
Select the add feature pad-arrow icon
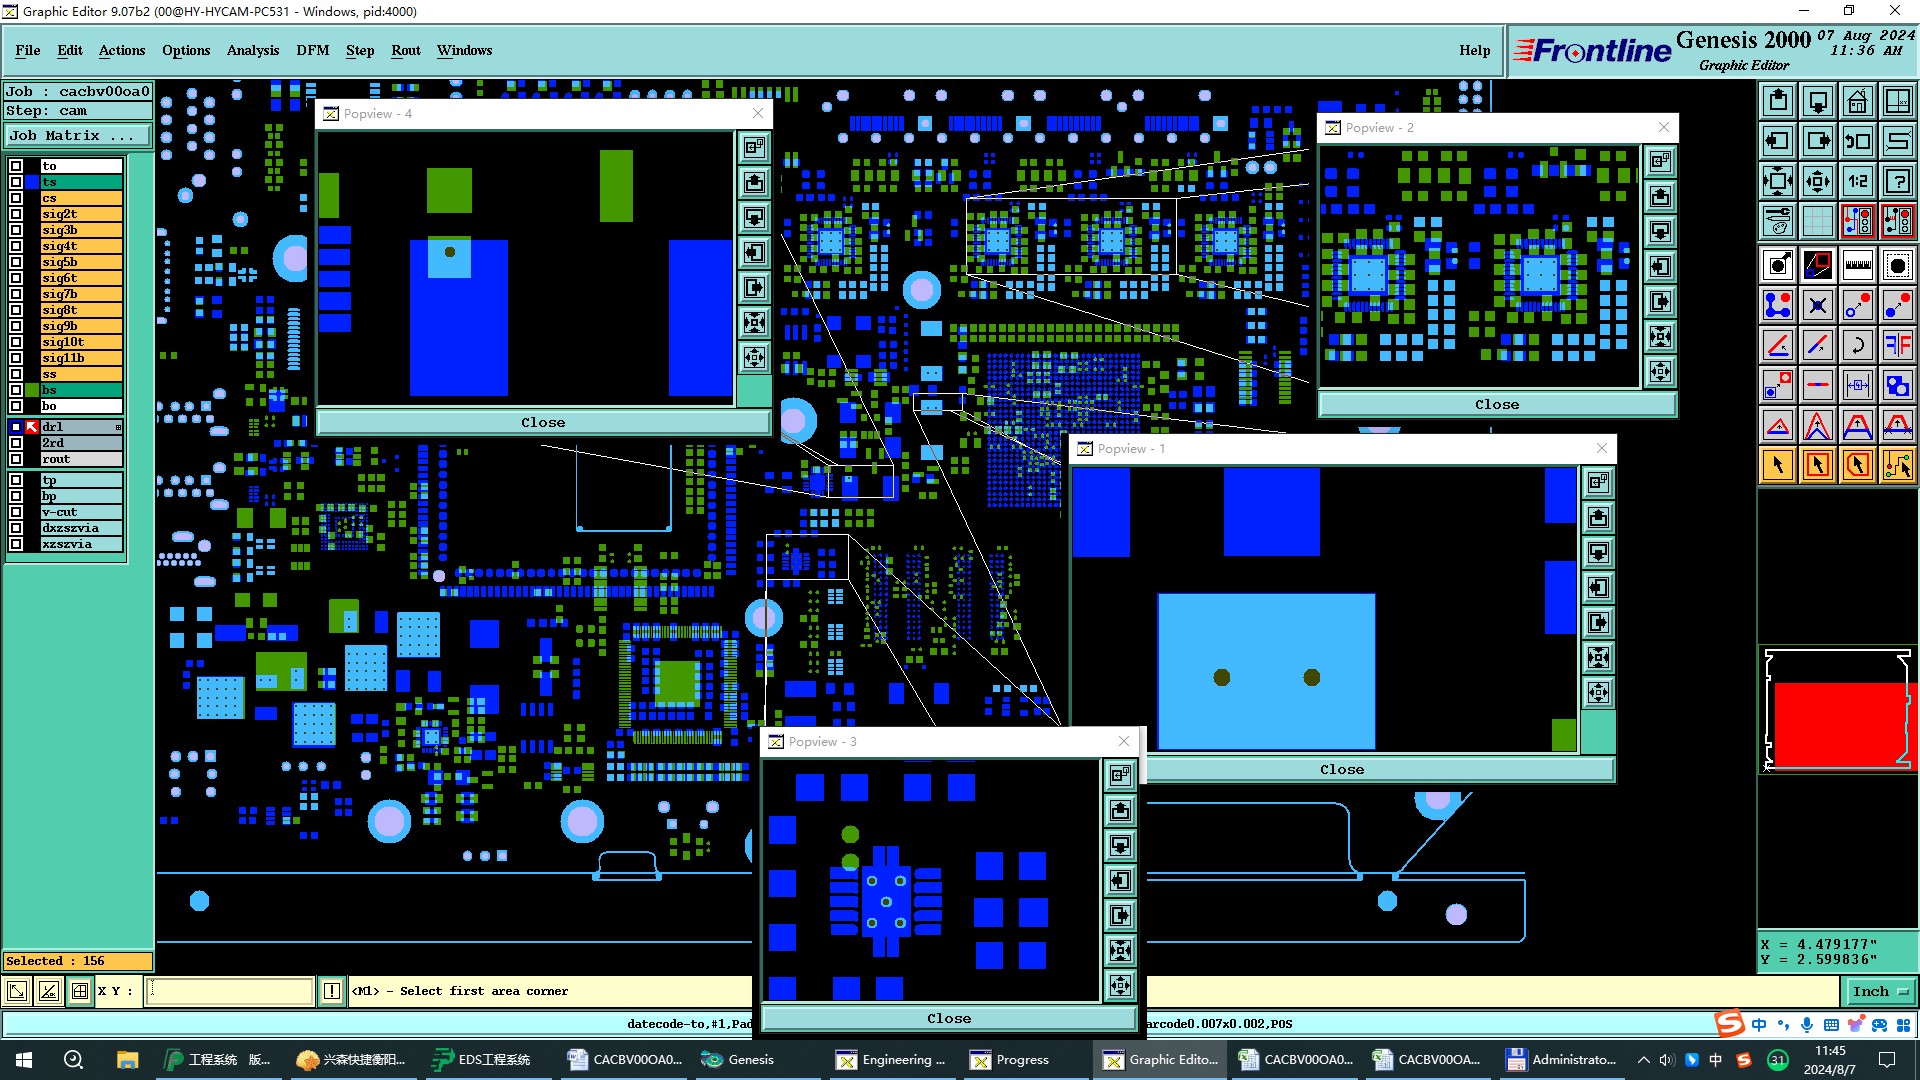click(x=1778, y=265)
